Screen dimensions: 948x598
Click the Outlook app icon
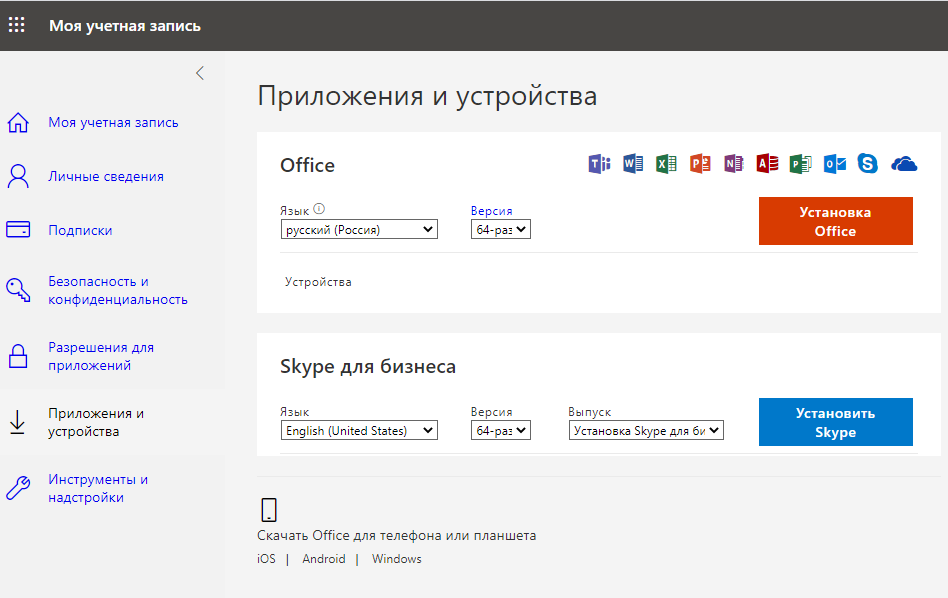(834, 163)
